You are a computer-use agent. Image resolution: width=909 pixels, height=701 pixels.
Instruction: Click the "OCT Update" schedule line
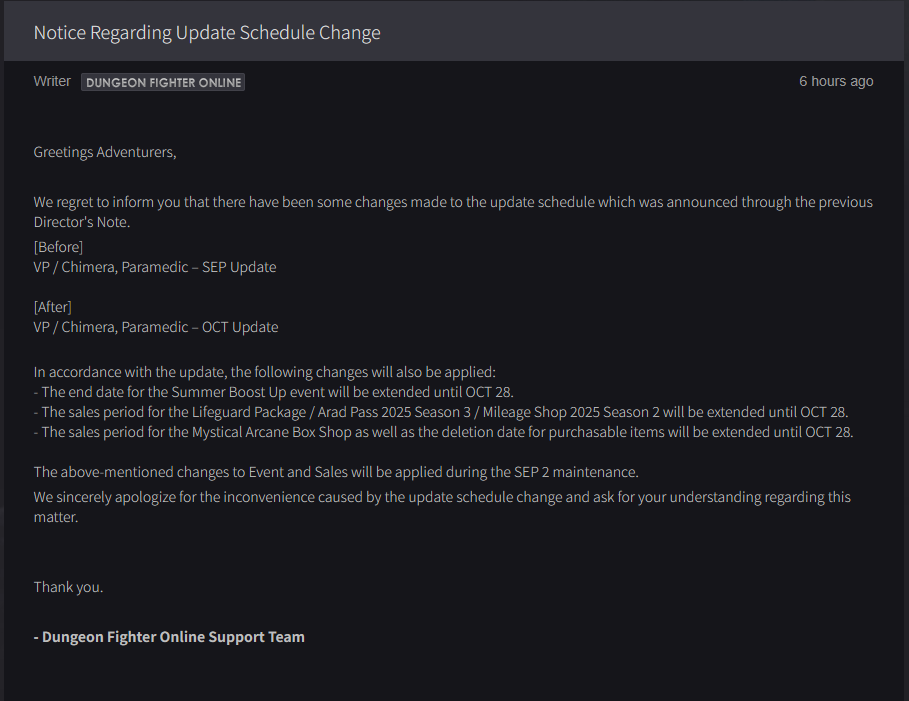(156, 327)
